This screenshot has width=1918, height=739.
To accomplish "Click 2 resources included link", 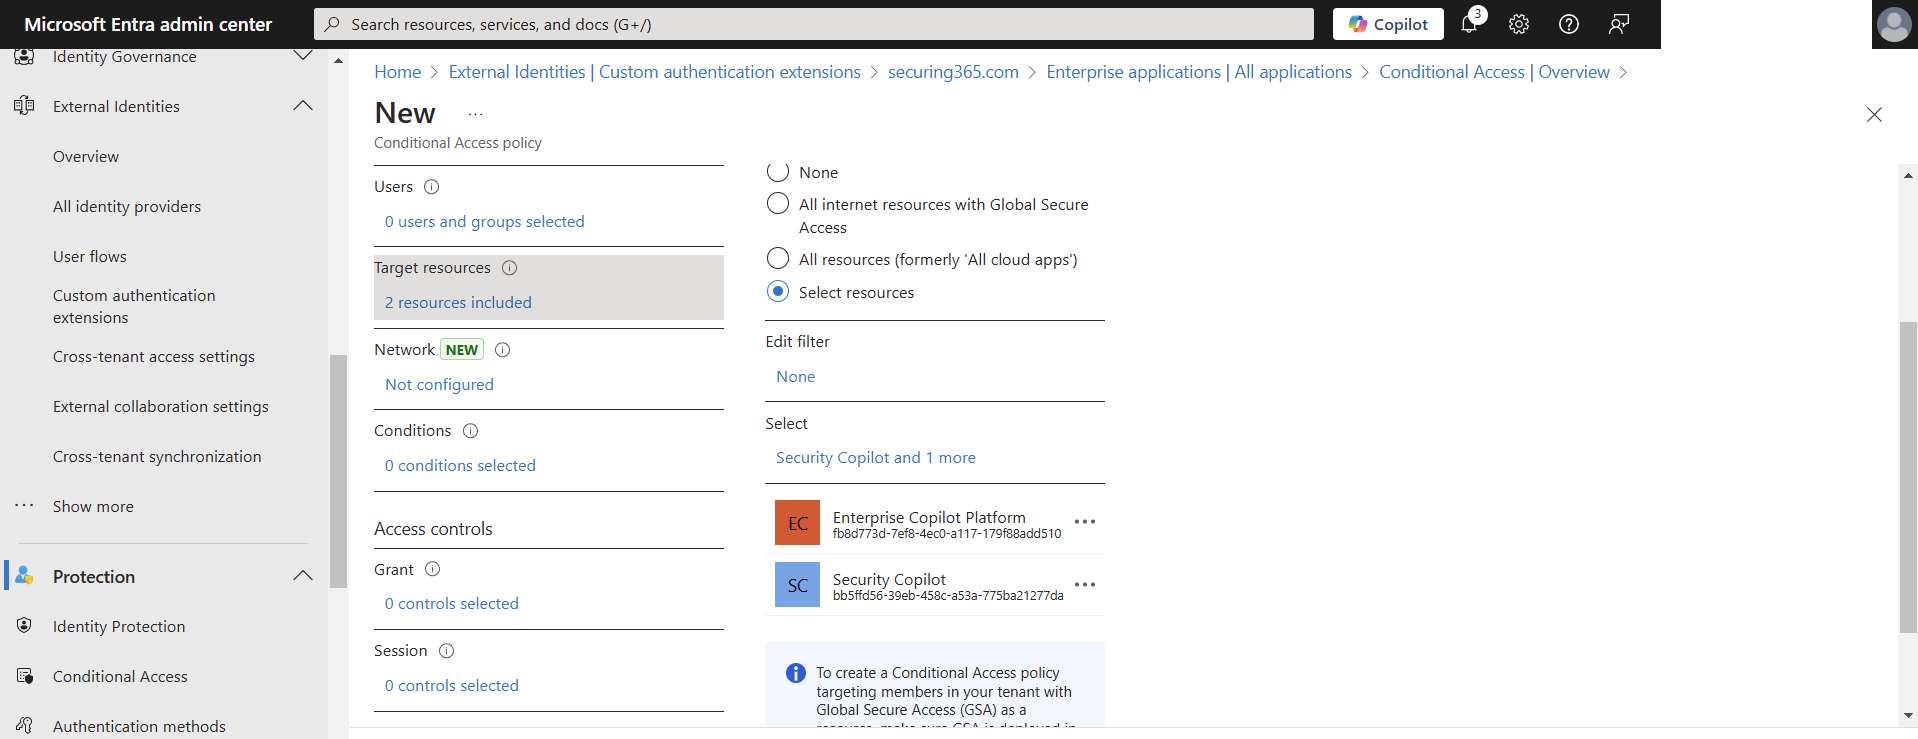I will [458, 303].
